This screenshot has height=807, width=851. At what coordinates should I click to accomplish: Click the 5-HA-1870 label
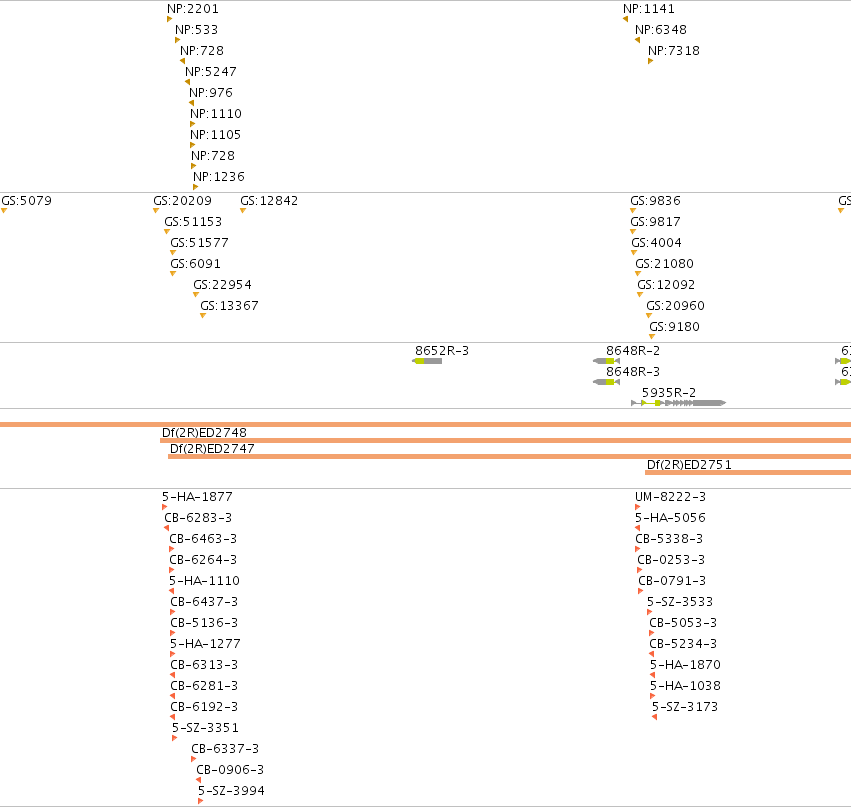click(685, 664)
